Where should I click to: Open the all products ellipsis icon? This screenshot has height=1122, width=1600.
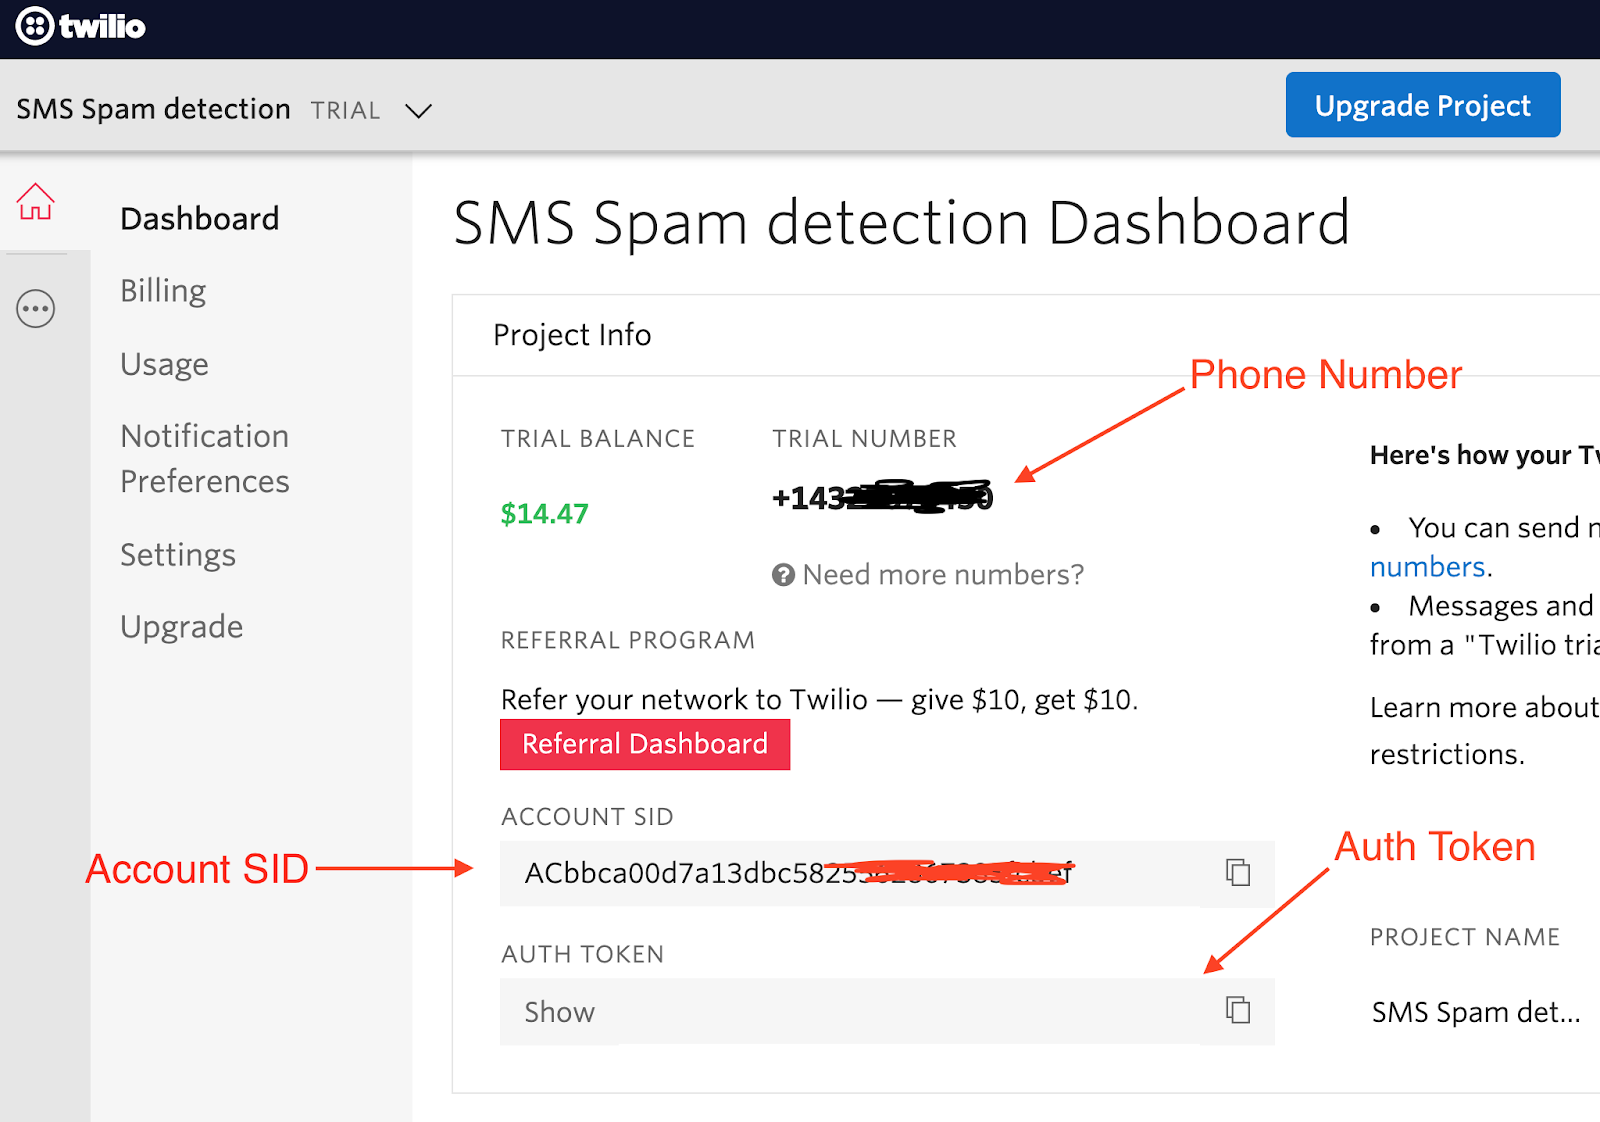[x=35, y=309]
